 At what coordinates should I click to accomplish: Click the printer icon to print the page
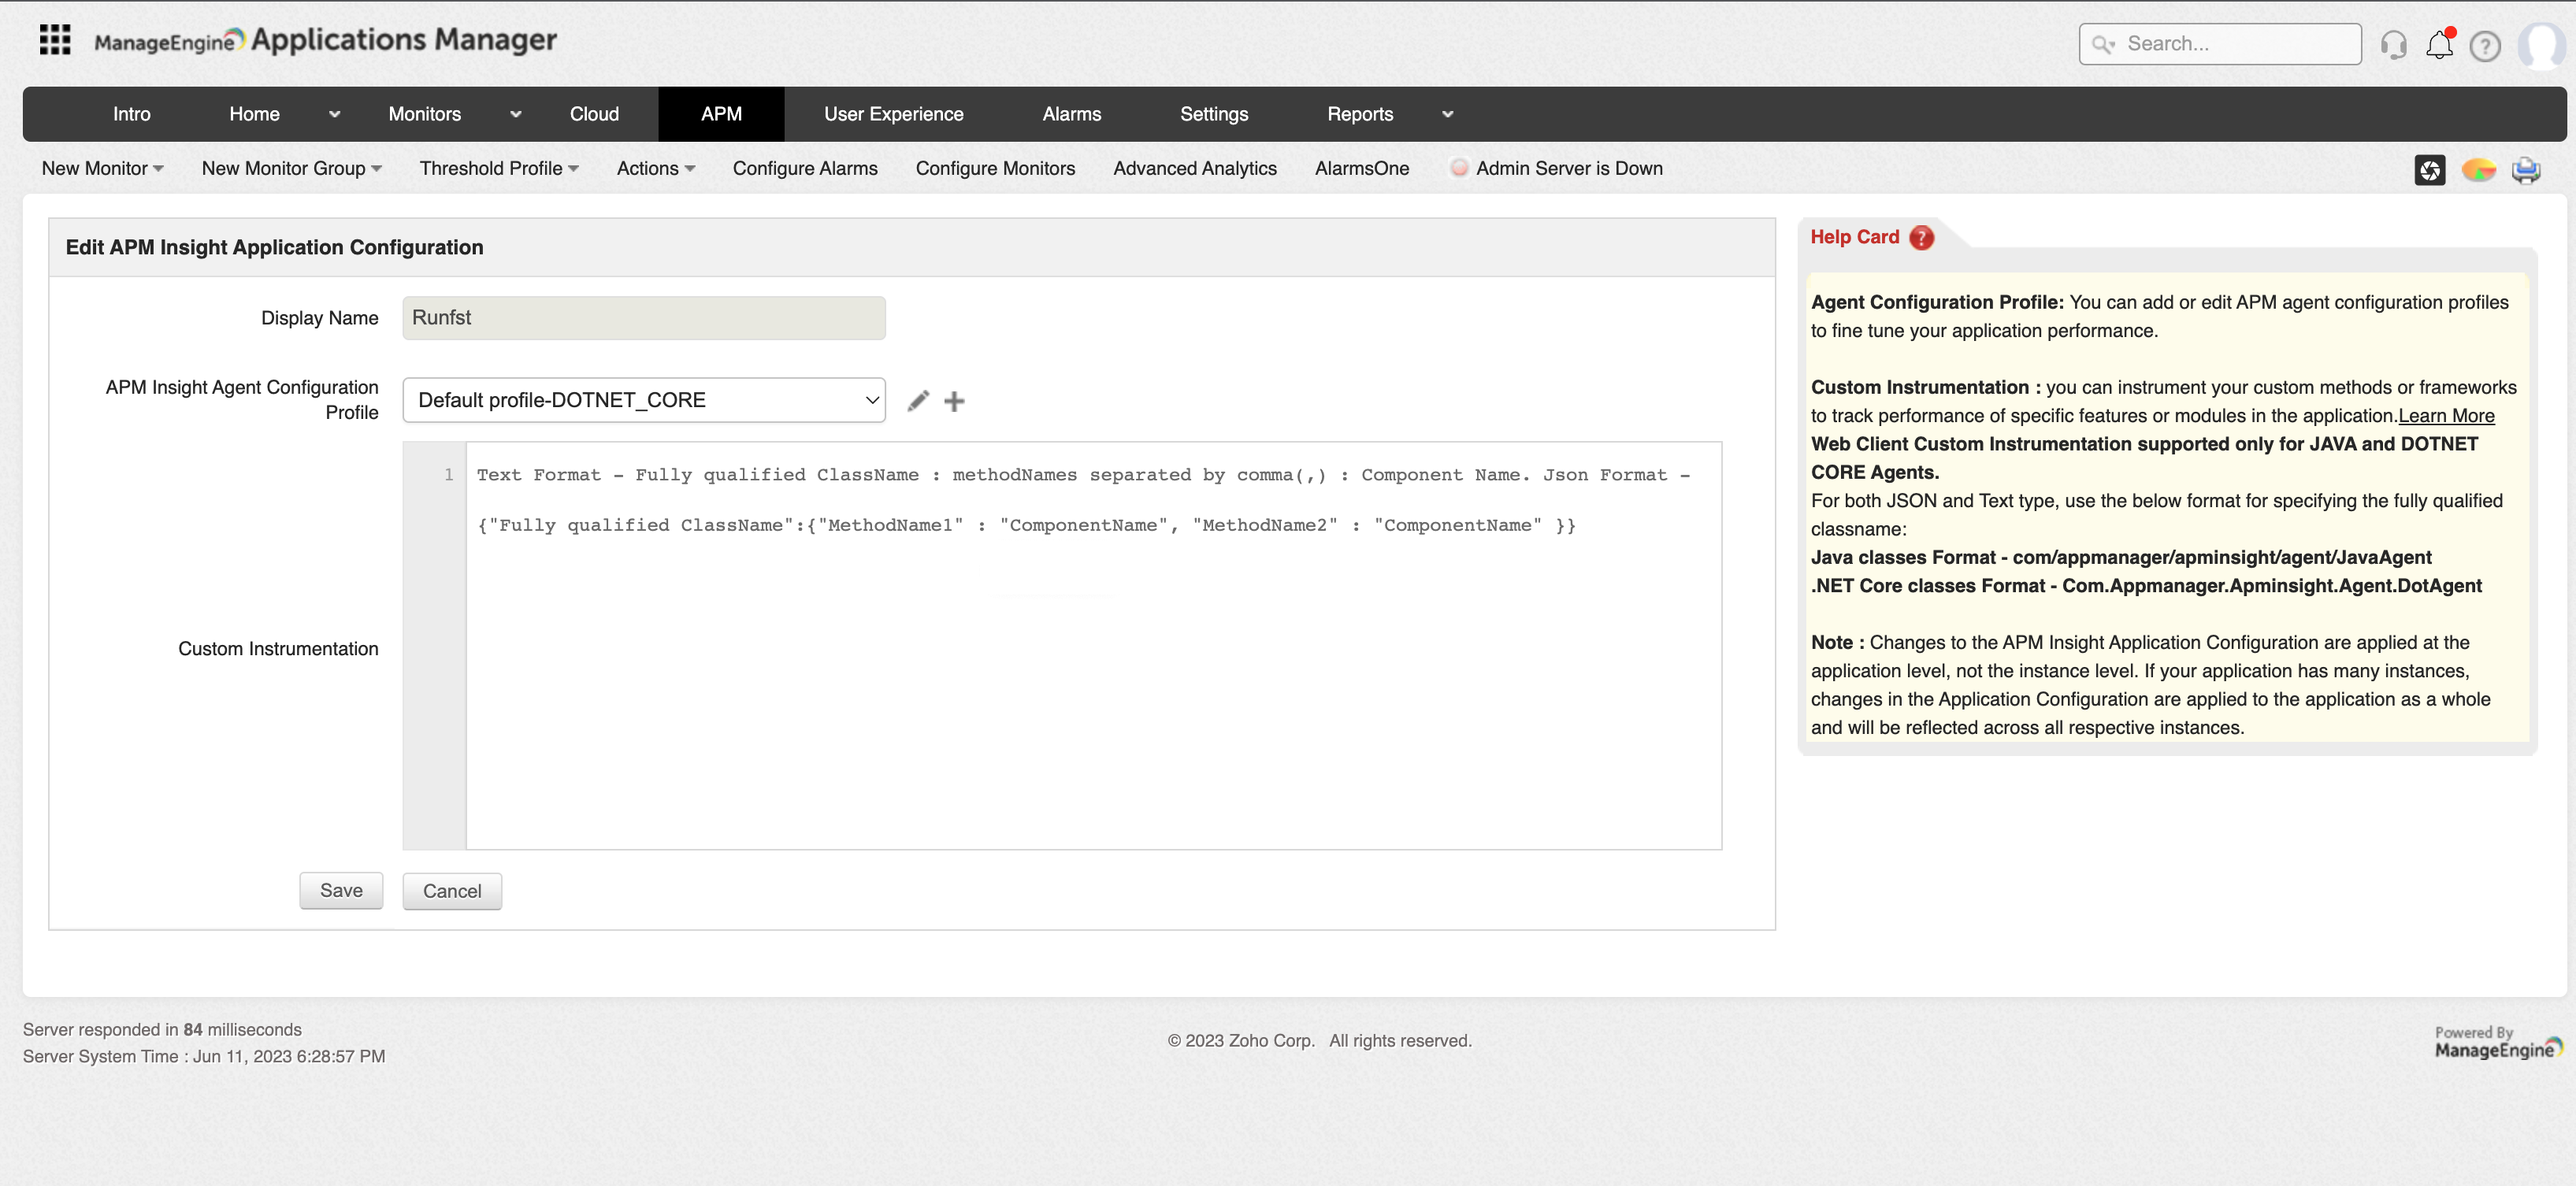pyautogui.click(x=2527, y=170)
